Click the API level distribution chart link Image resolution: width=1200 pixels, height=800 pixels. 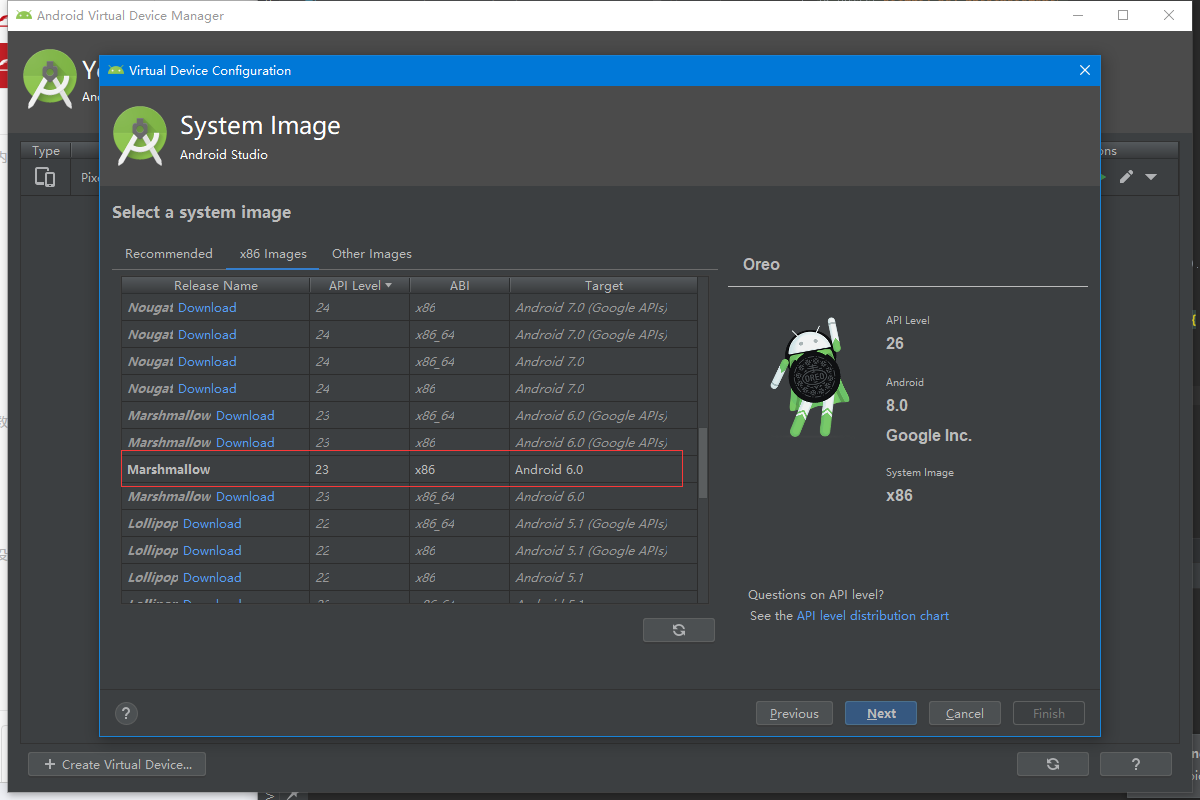tap(873, 615)
